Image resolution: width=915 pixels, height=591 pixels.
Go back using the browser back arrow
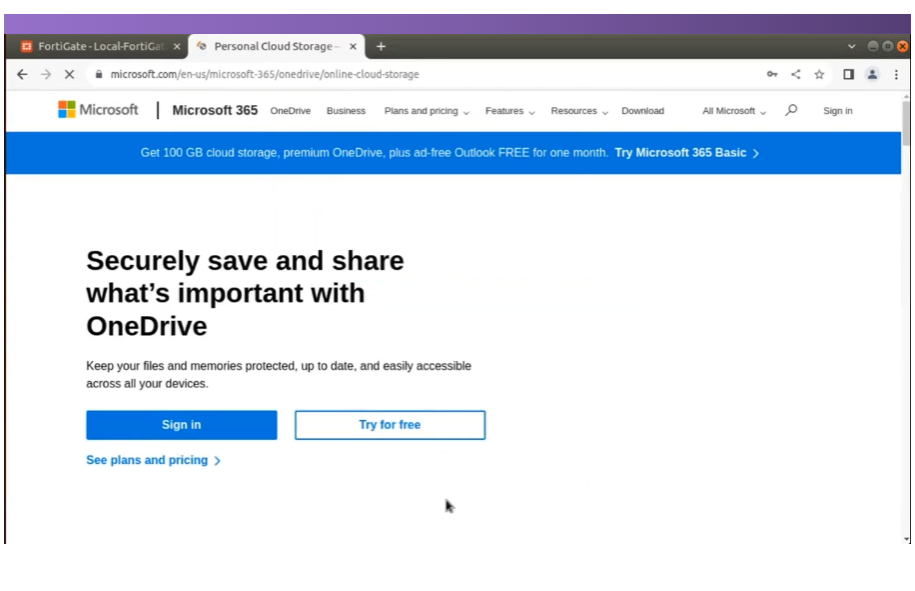click(22, 75)
